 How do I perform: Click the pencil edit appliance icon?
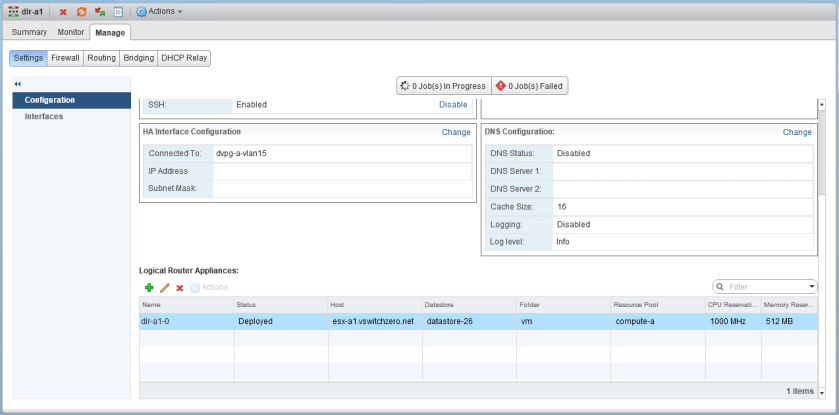[x=164, y=288]
